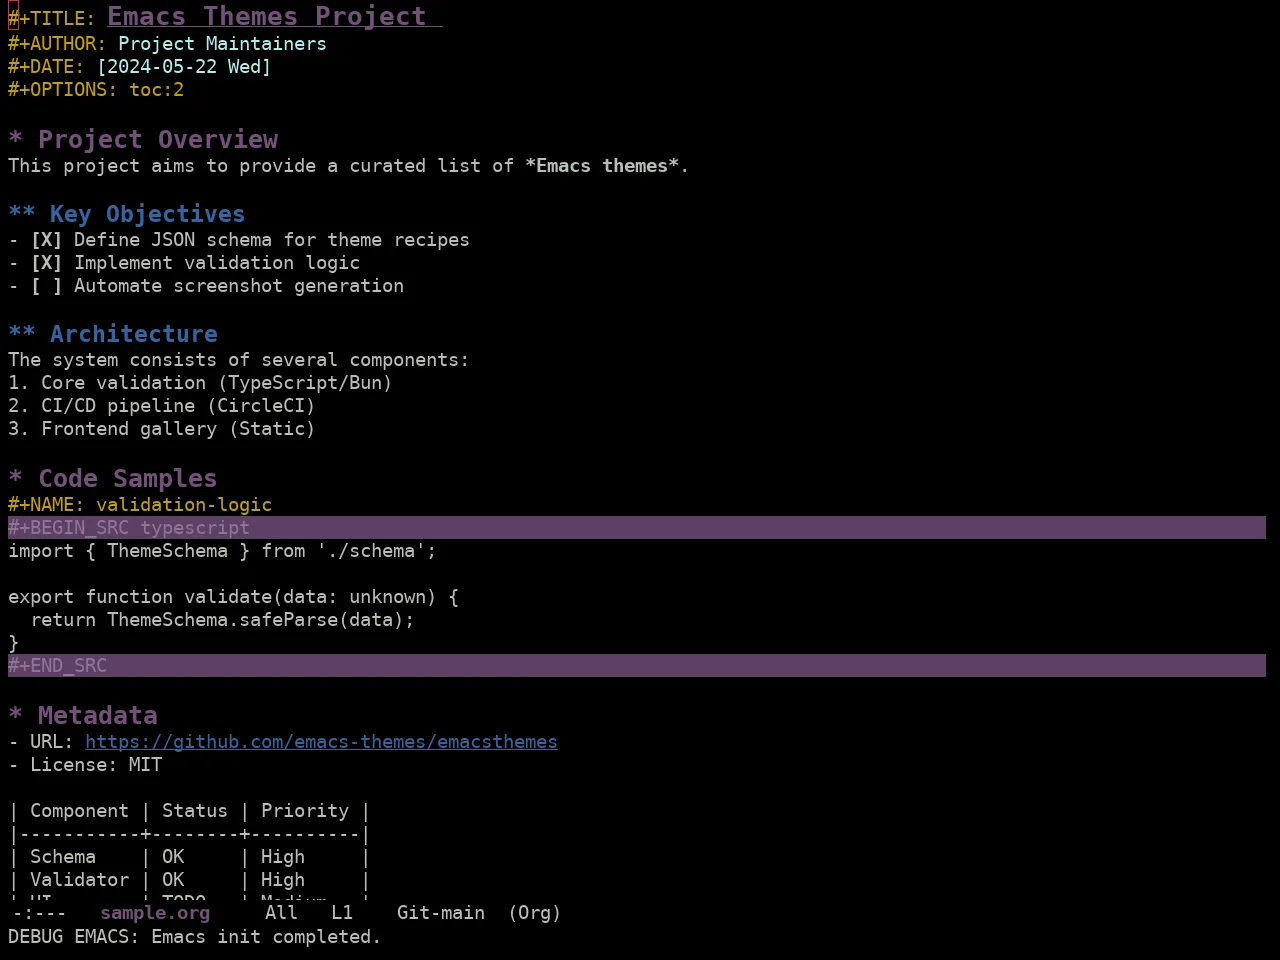This screenshot has width=1280, height=960.
Task: Click the [2024-05-22 Wed] date stamp
Action: tap(184, 67)
